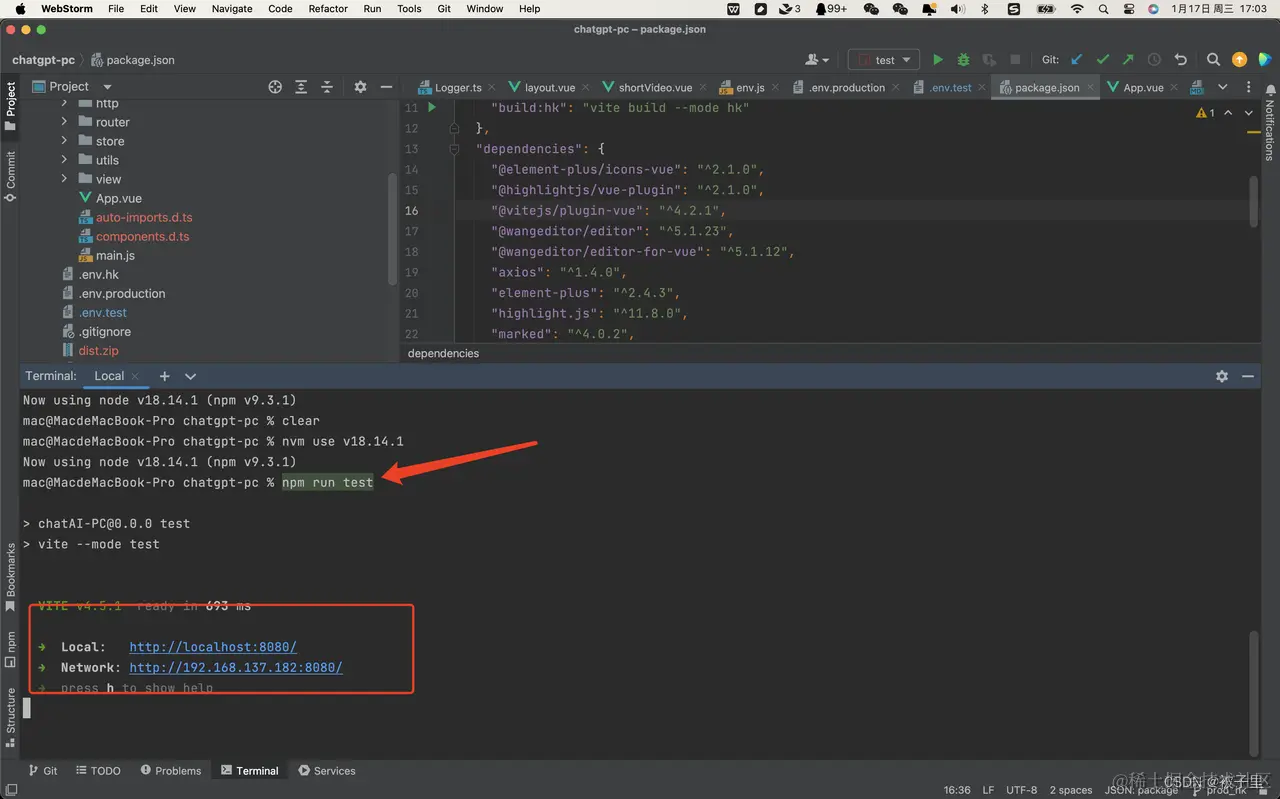
Task: Show hidden editor tabs dropdown chevron
Action: coord(1222,87)
